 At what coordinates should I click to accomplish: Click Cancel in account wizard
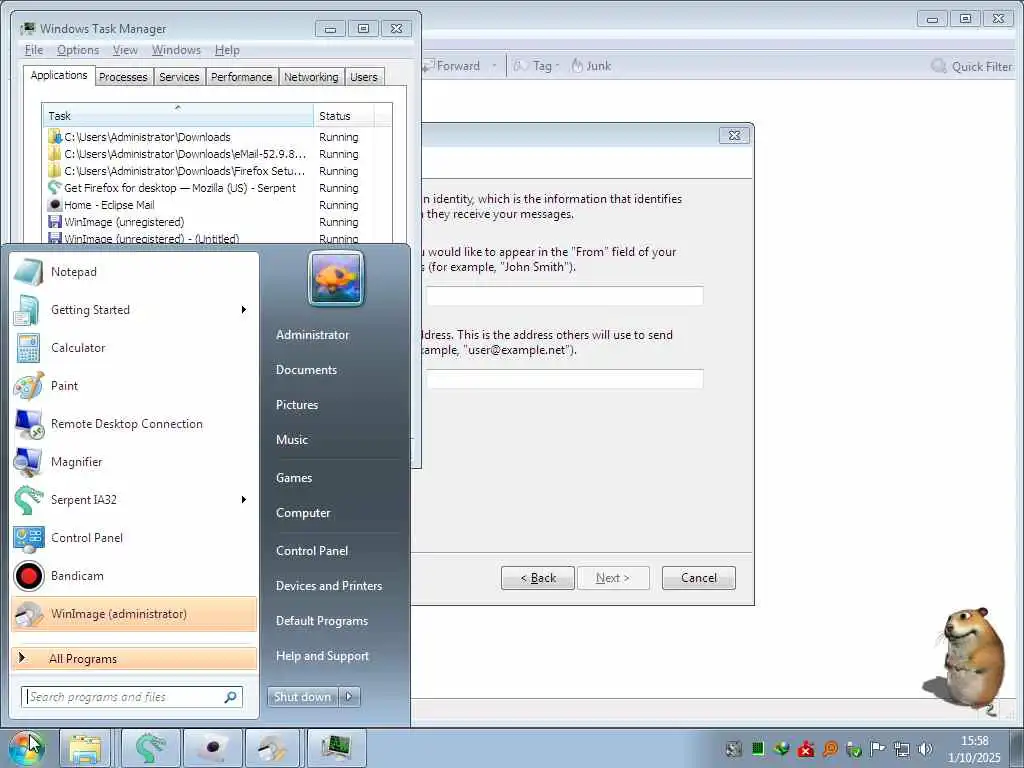tap(699, 578)
